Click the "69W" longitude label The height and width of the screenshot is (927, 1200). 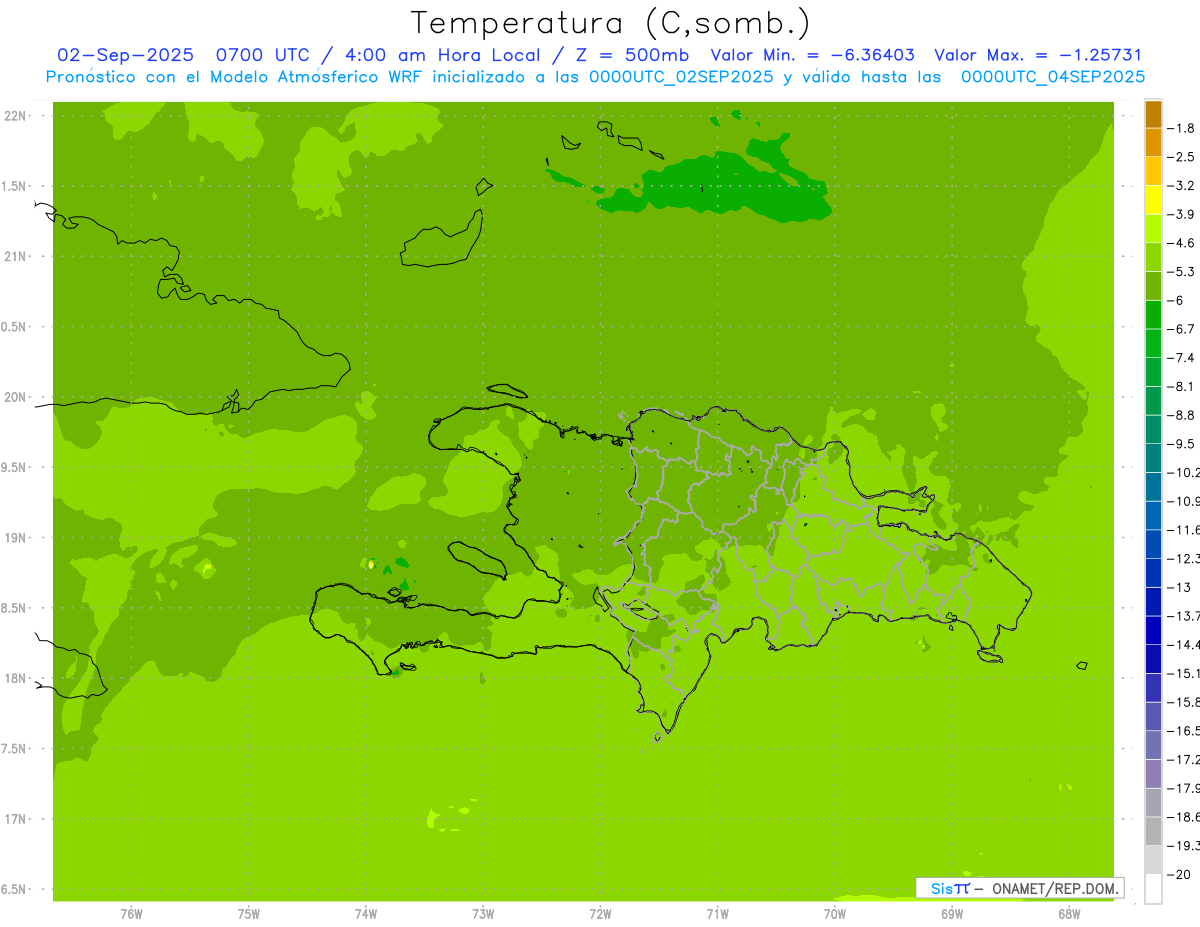(952, 913)
